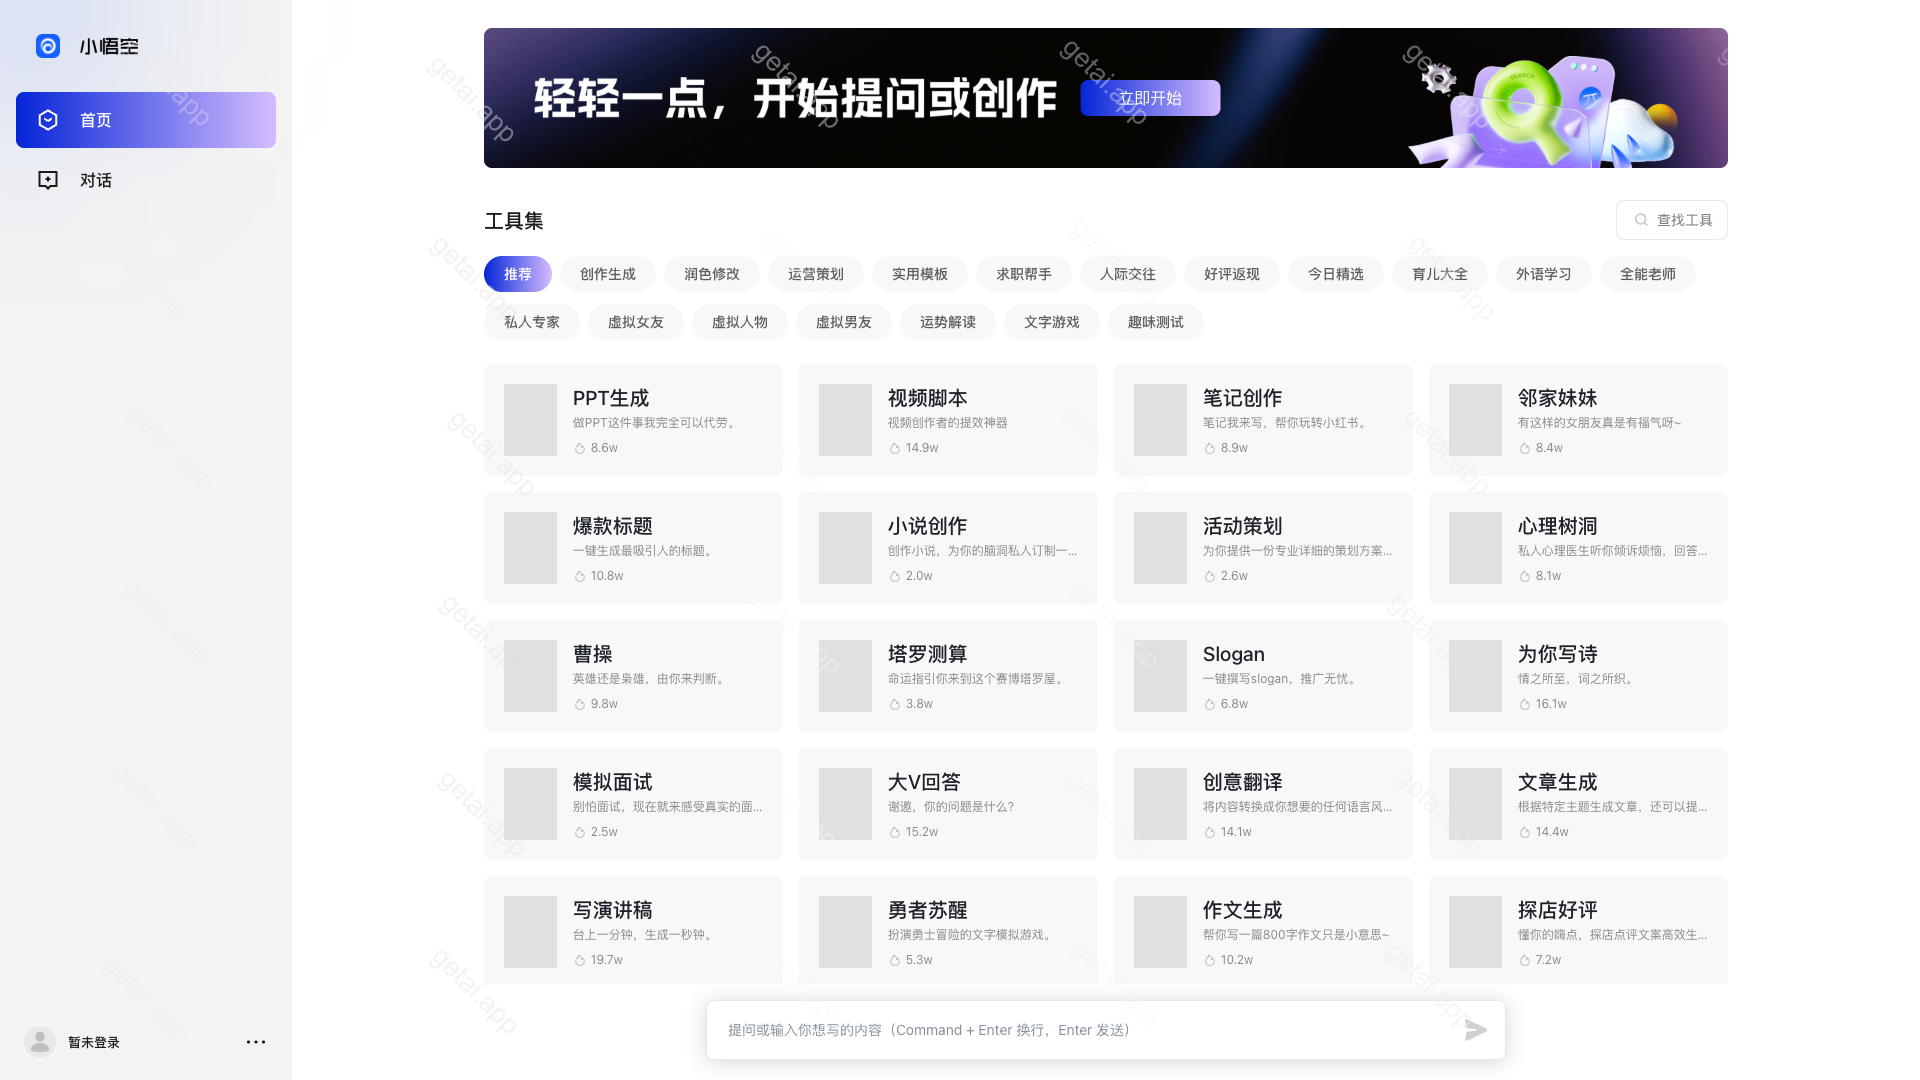Click the flame icon next to 10.8w
1920x1080 pixels.
[x=580, y=576]
